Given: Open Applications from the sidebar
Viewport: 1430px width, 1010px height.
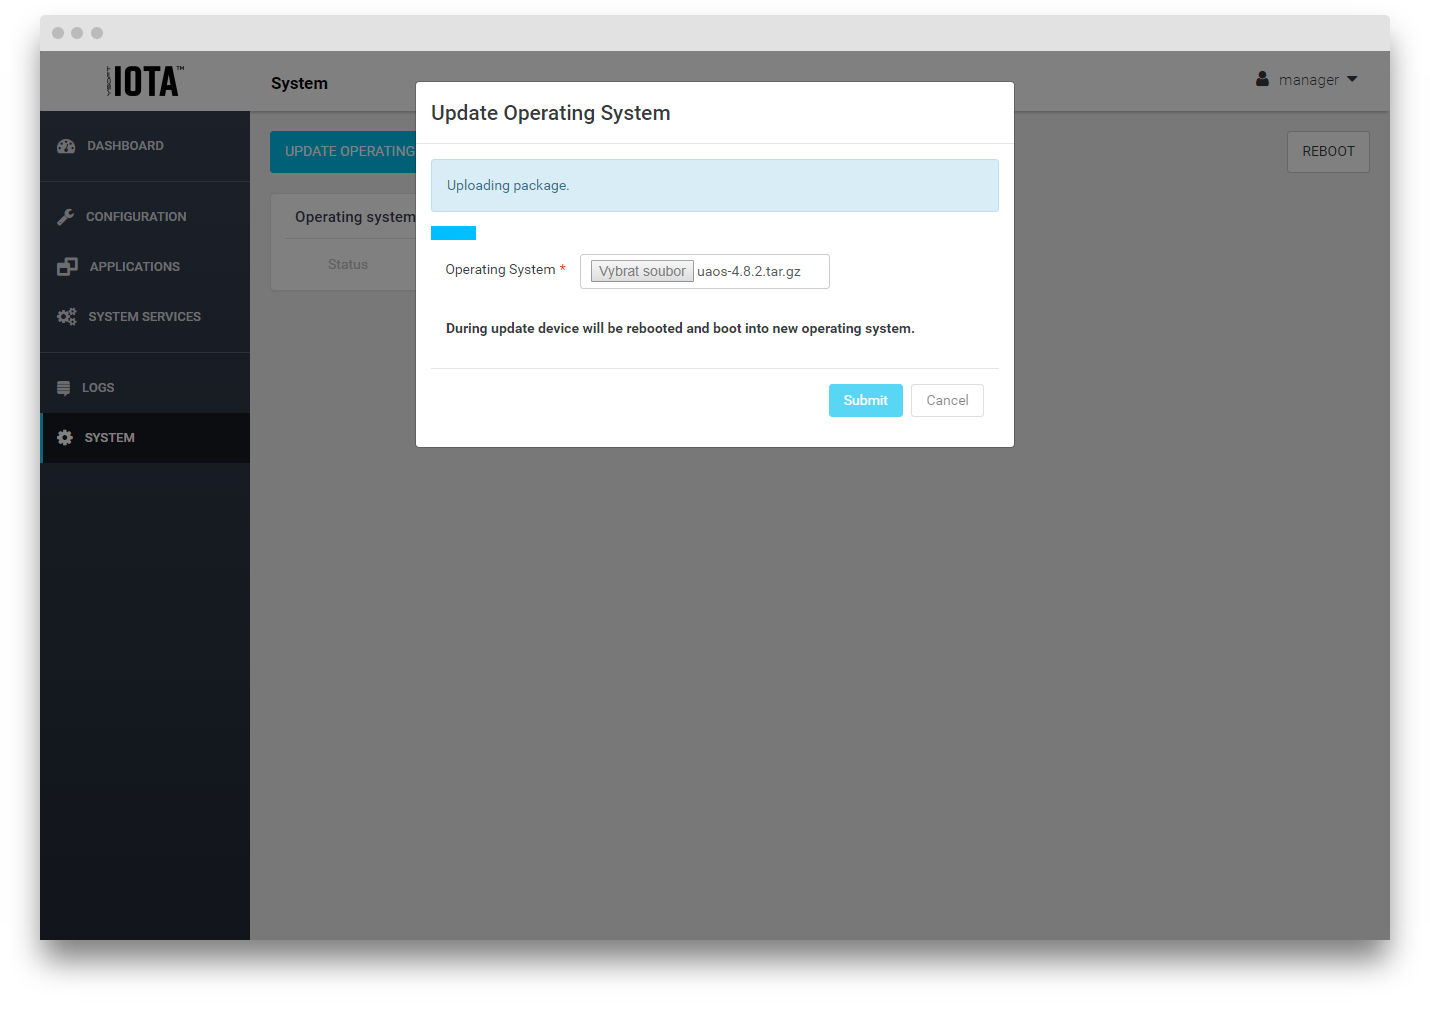Looking at the screenshot, I should pyautogui.click(x=135, y=267).
